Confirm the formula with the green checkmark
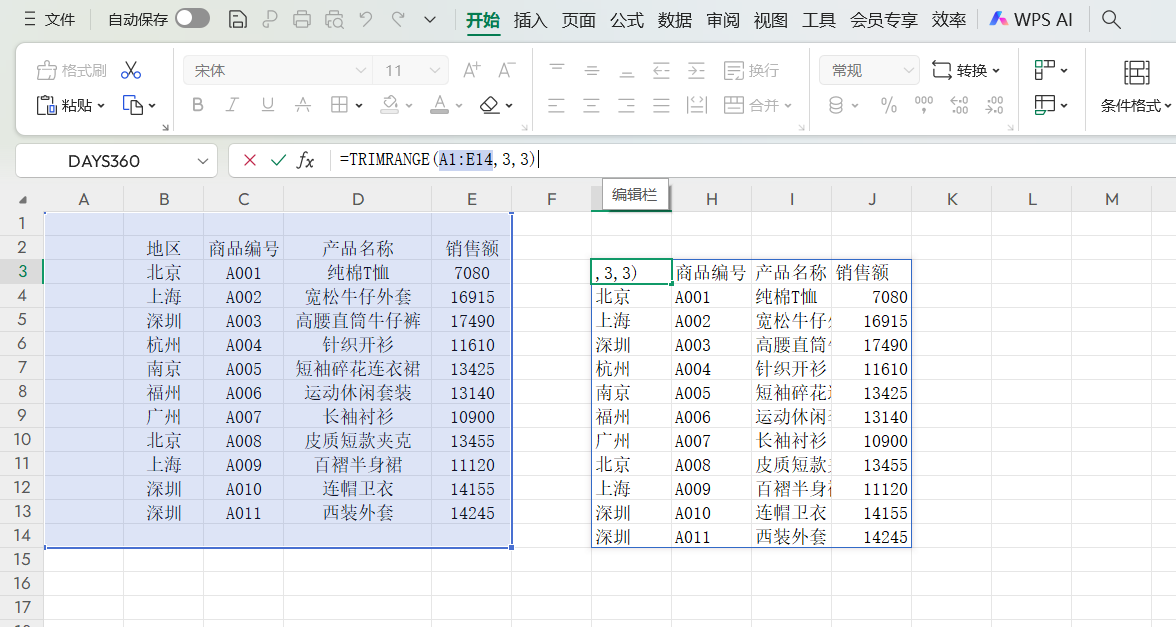This screenshot has width=1176, height=627. (275, 159)
